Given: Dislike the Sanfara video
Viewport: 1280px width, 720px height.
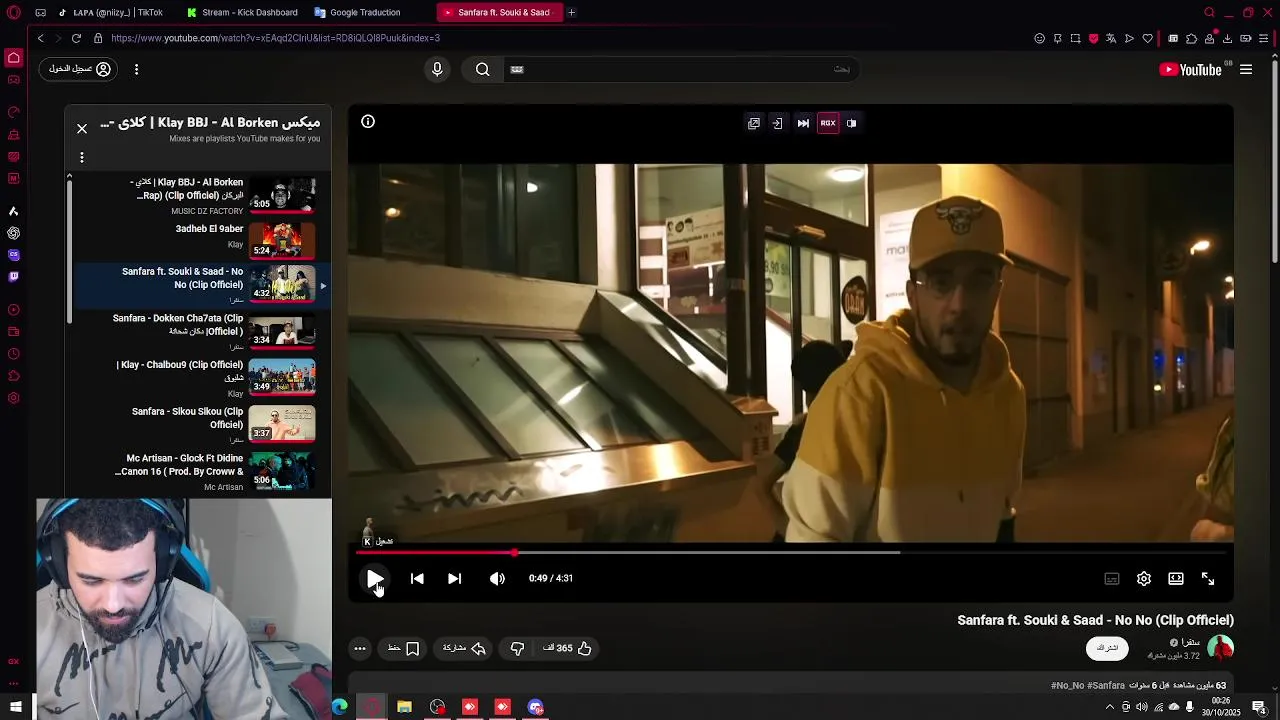Looking at the screenshot, I should tap(517, 648).
